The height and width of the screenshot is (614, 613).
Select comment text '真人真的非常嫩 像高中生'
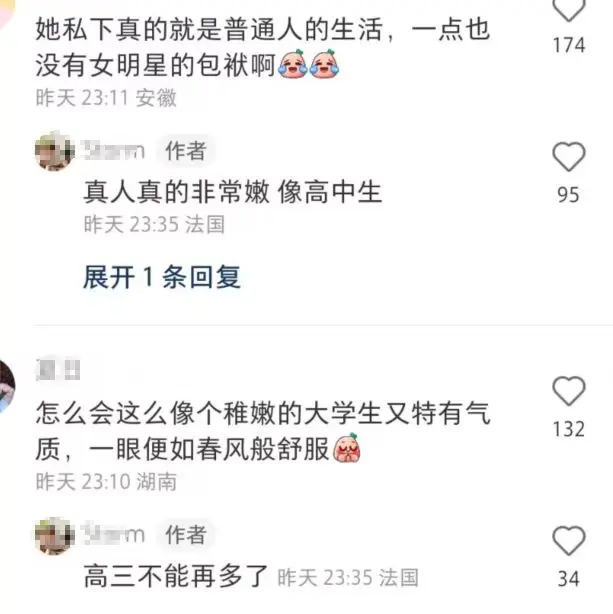(x=233, y=192)
